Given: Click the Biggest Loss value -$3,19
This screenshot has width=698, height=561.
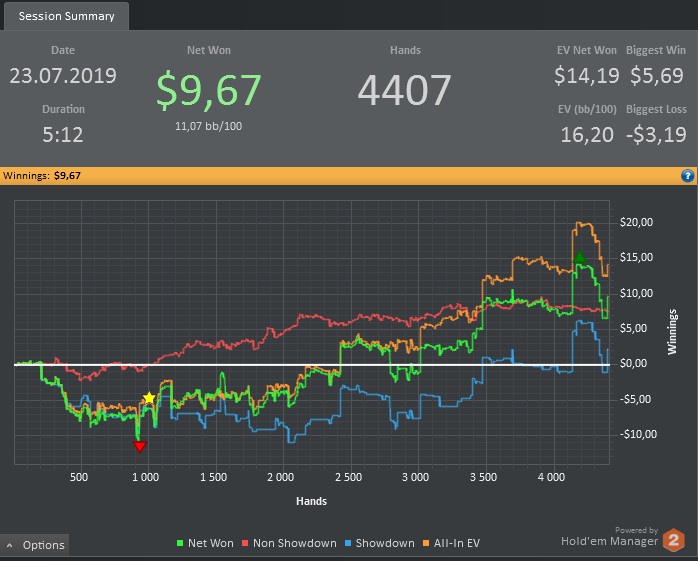Looking at the screenshot, I should 656,134.
